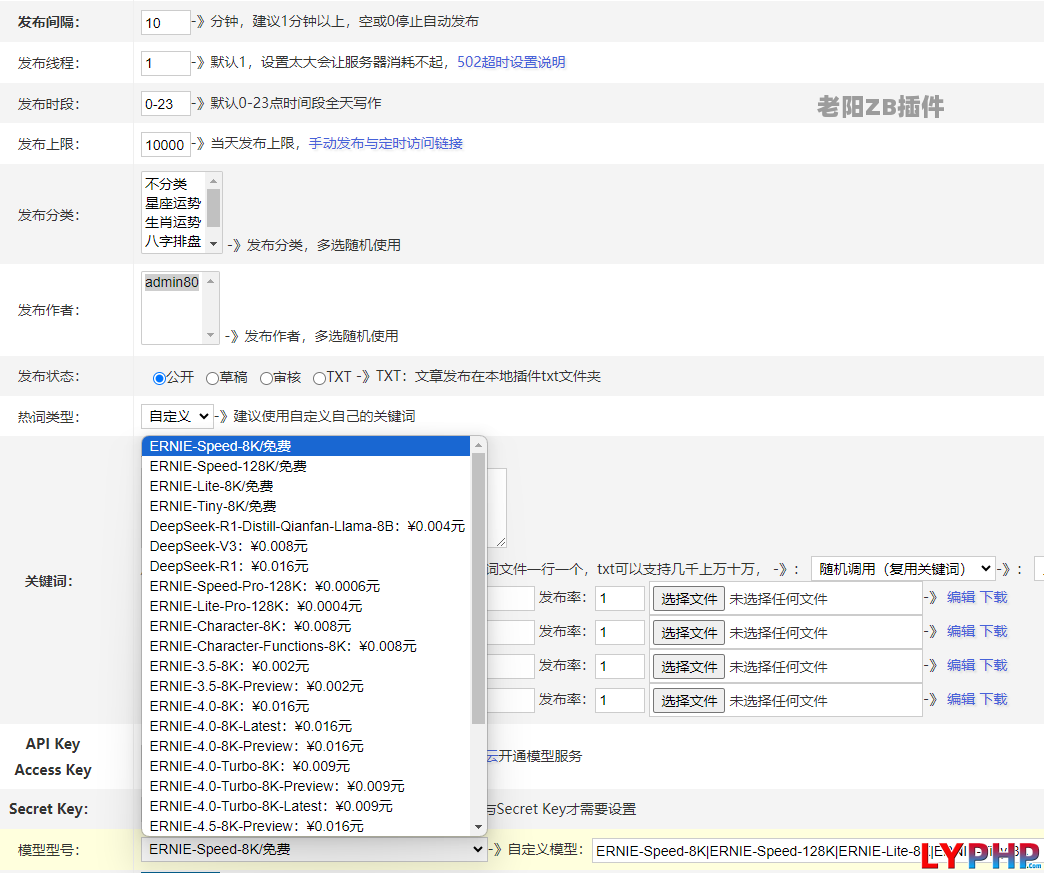
Task: Select 生肖运势 in the 发布分类 list
Action: point(173,222)
